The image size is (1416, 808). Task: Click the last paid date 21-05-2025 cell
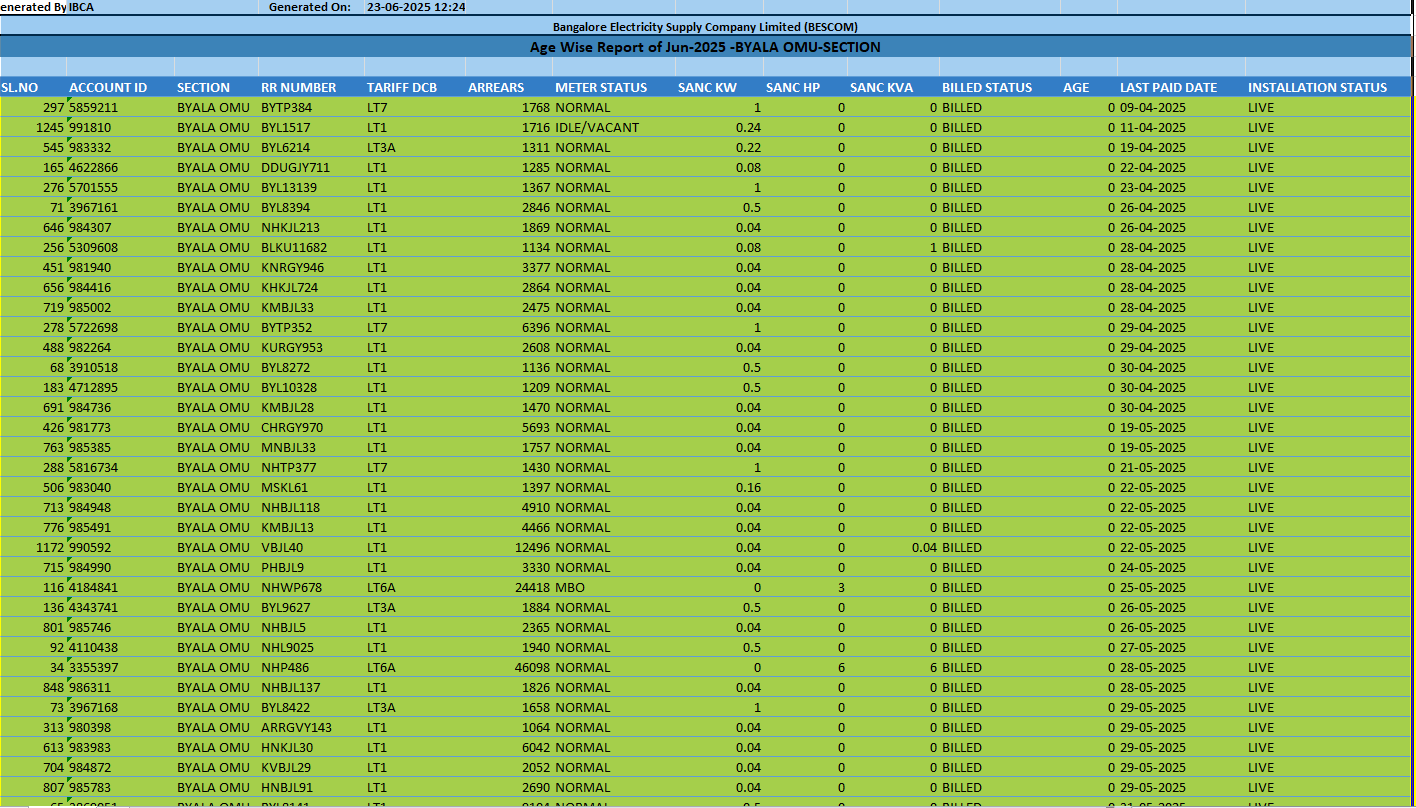point(1180,467)
